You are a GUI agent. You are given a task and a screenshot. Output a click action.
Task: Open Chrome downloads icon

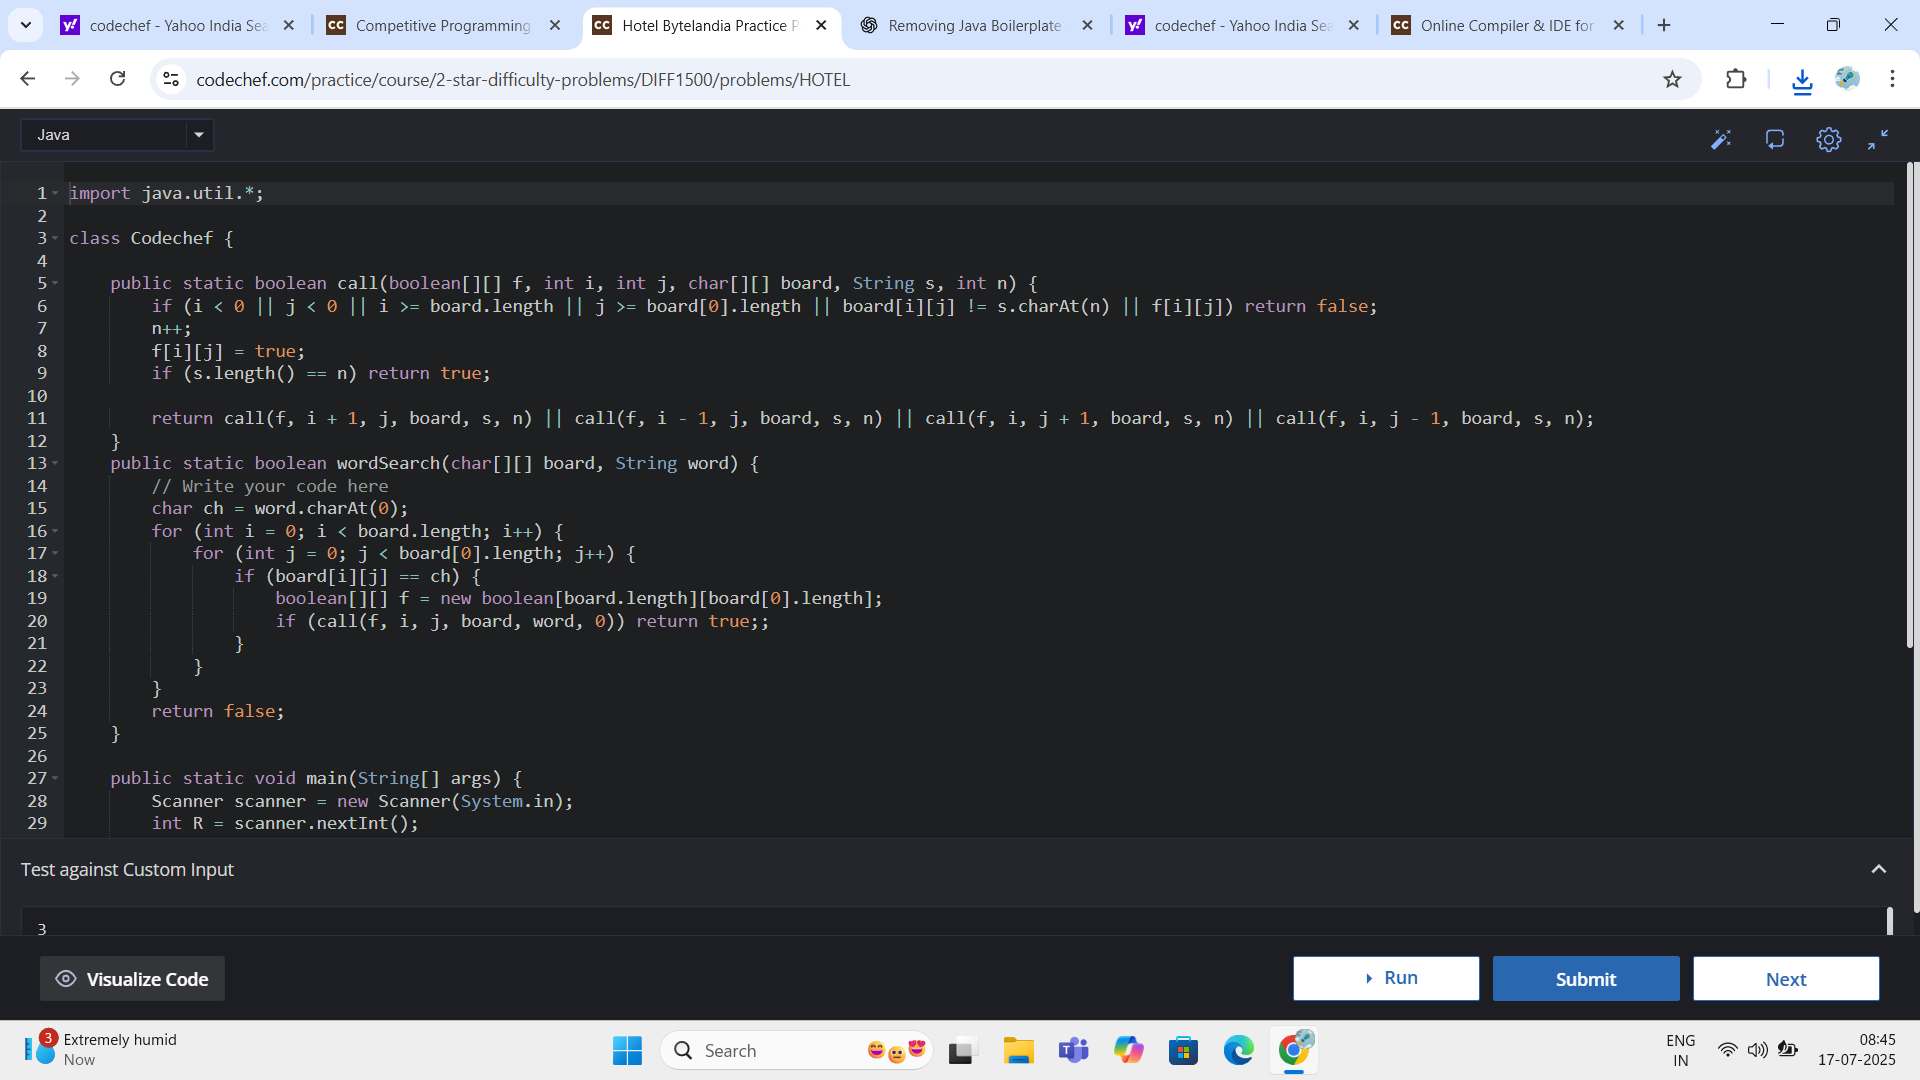[x=1802, y=80]
